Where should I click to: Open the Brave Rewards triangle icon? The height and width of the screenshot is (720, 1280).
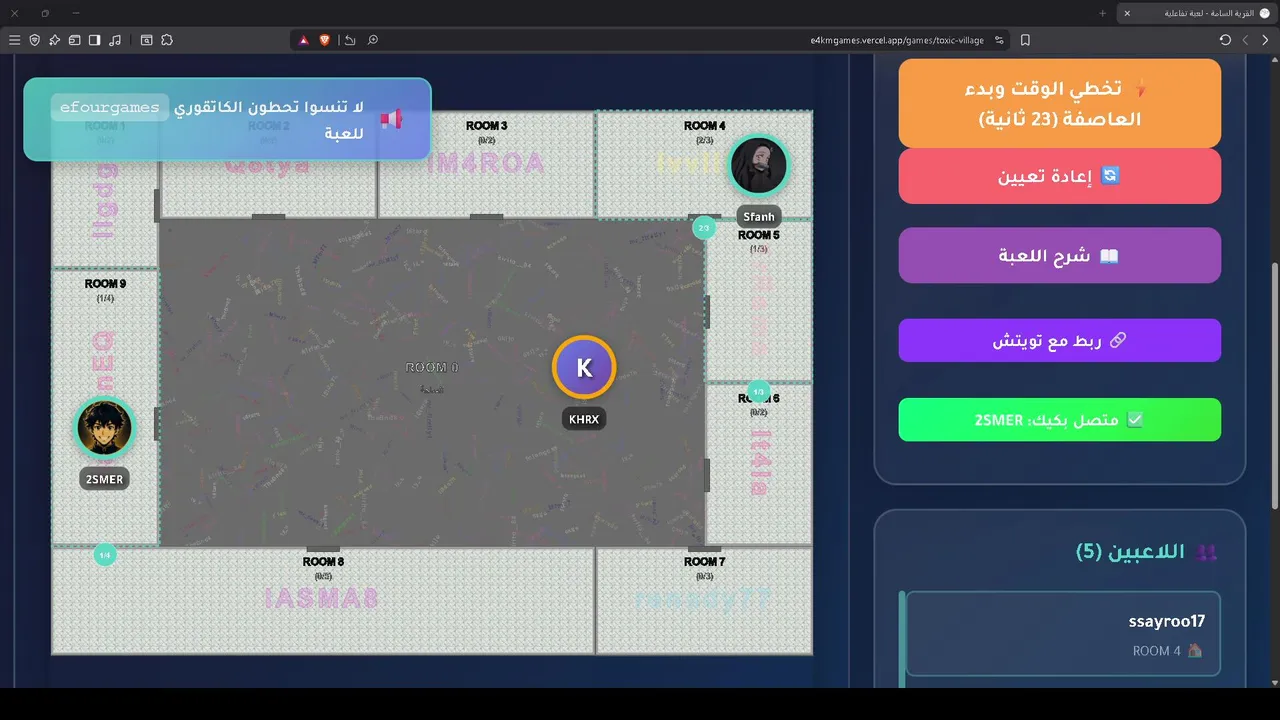click(304, 40)
